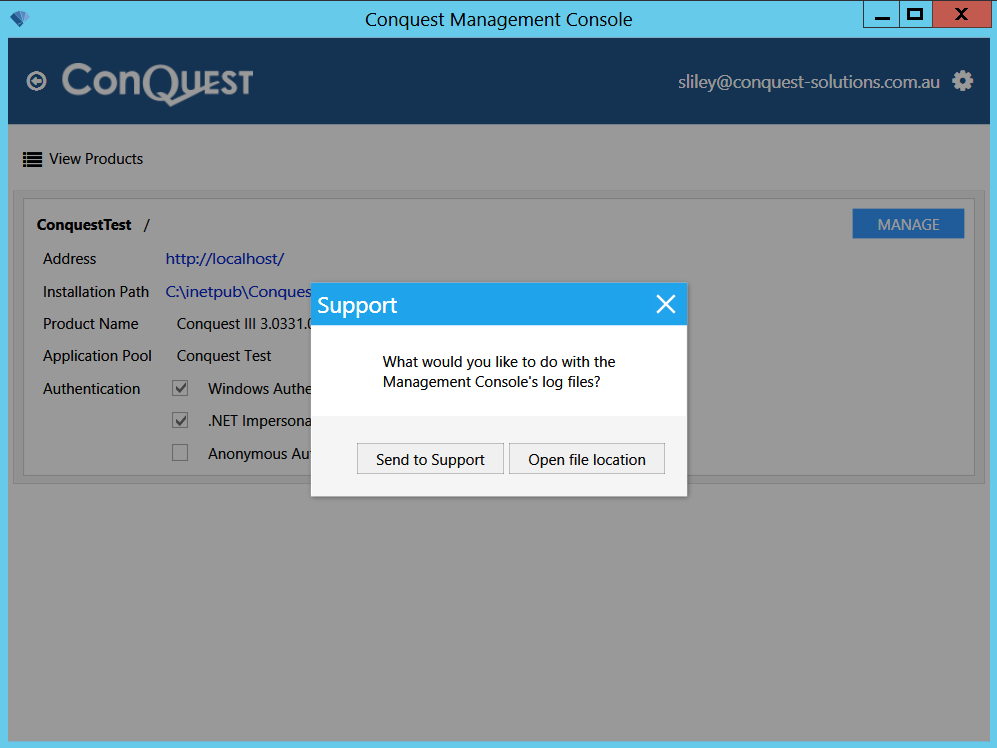Toggle the .NET Impersonation checkbox
The width and height of the screenshot is (997, 748).
[180, 420]
